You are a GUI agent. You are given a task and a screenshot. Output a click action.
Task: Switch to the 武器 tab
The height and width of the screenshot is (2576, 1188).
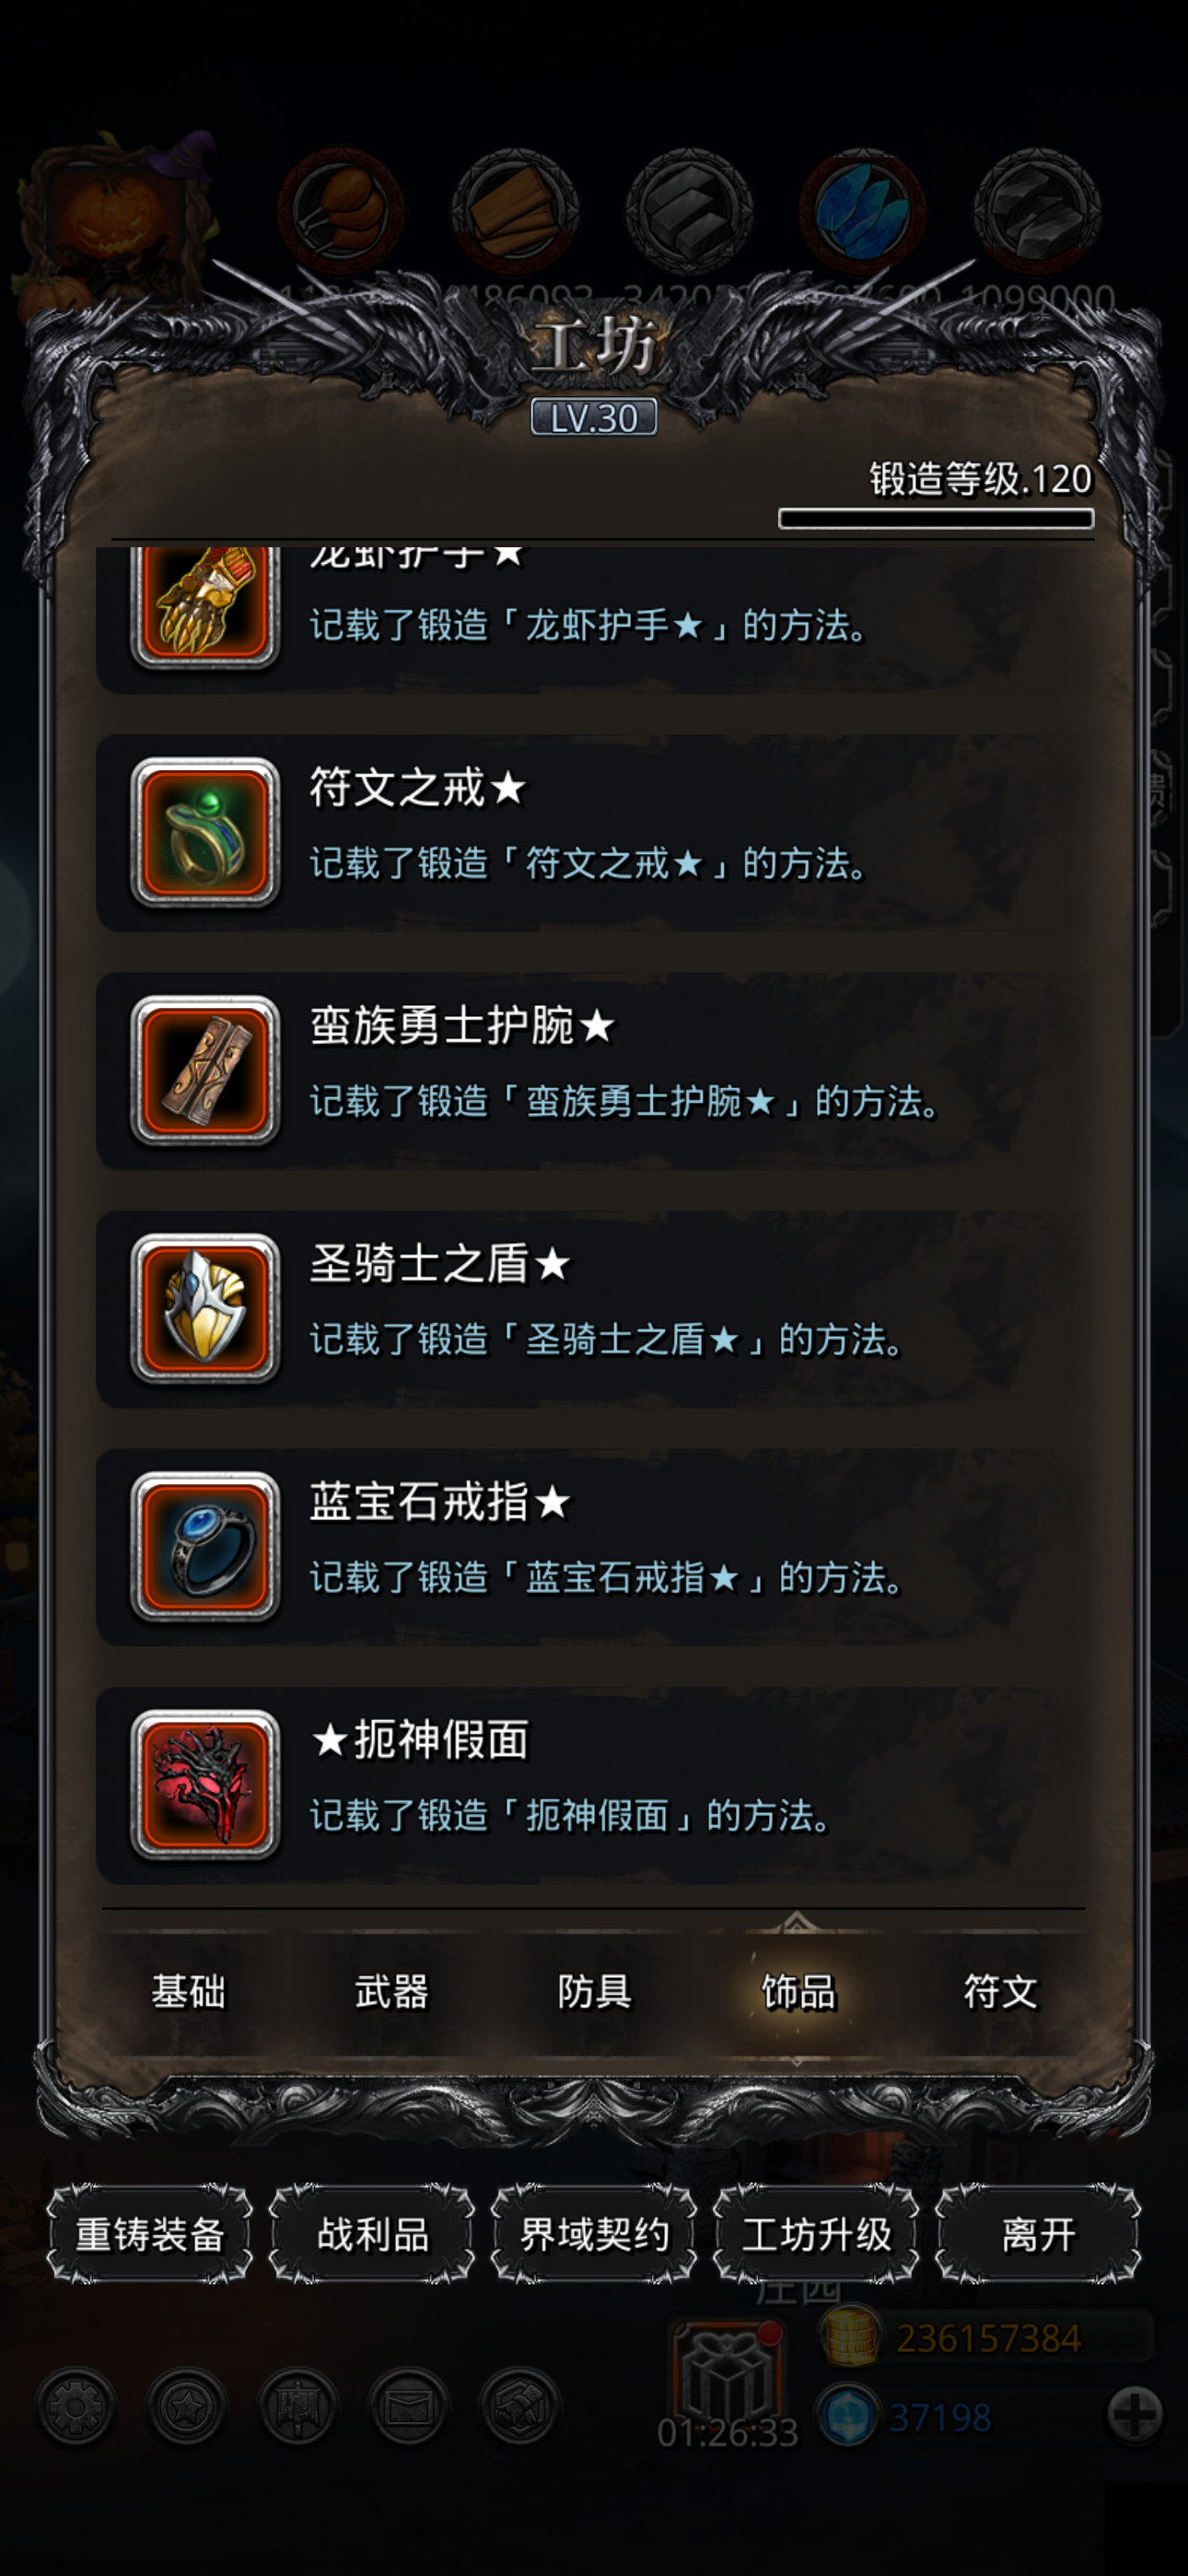point(391,1991)
